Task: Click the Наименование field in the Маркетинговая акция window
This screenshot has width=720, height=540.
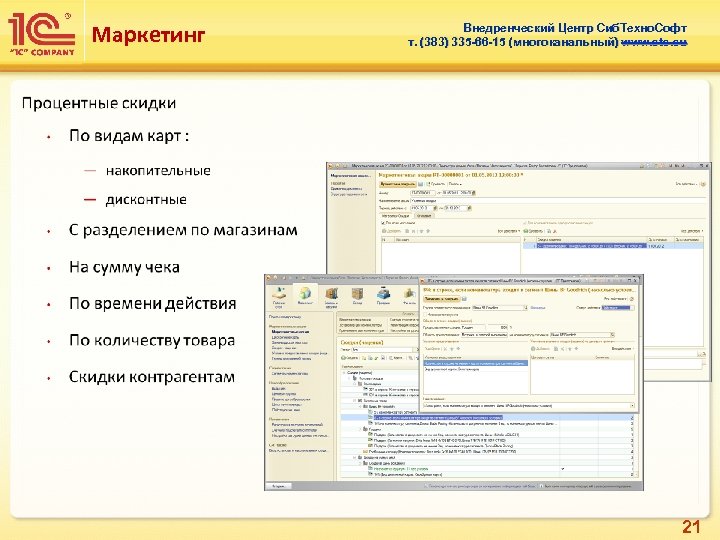Action: [x=557, y=200]
